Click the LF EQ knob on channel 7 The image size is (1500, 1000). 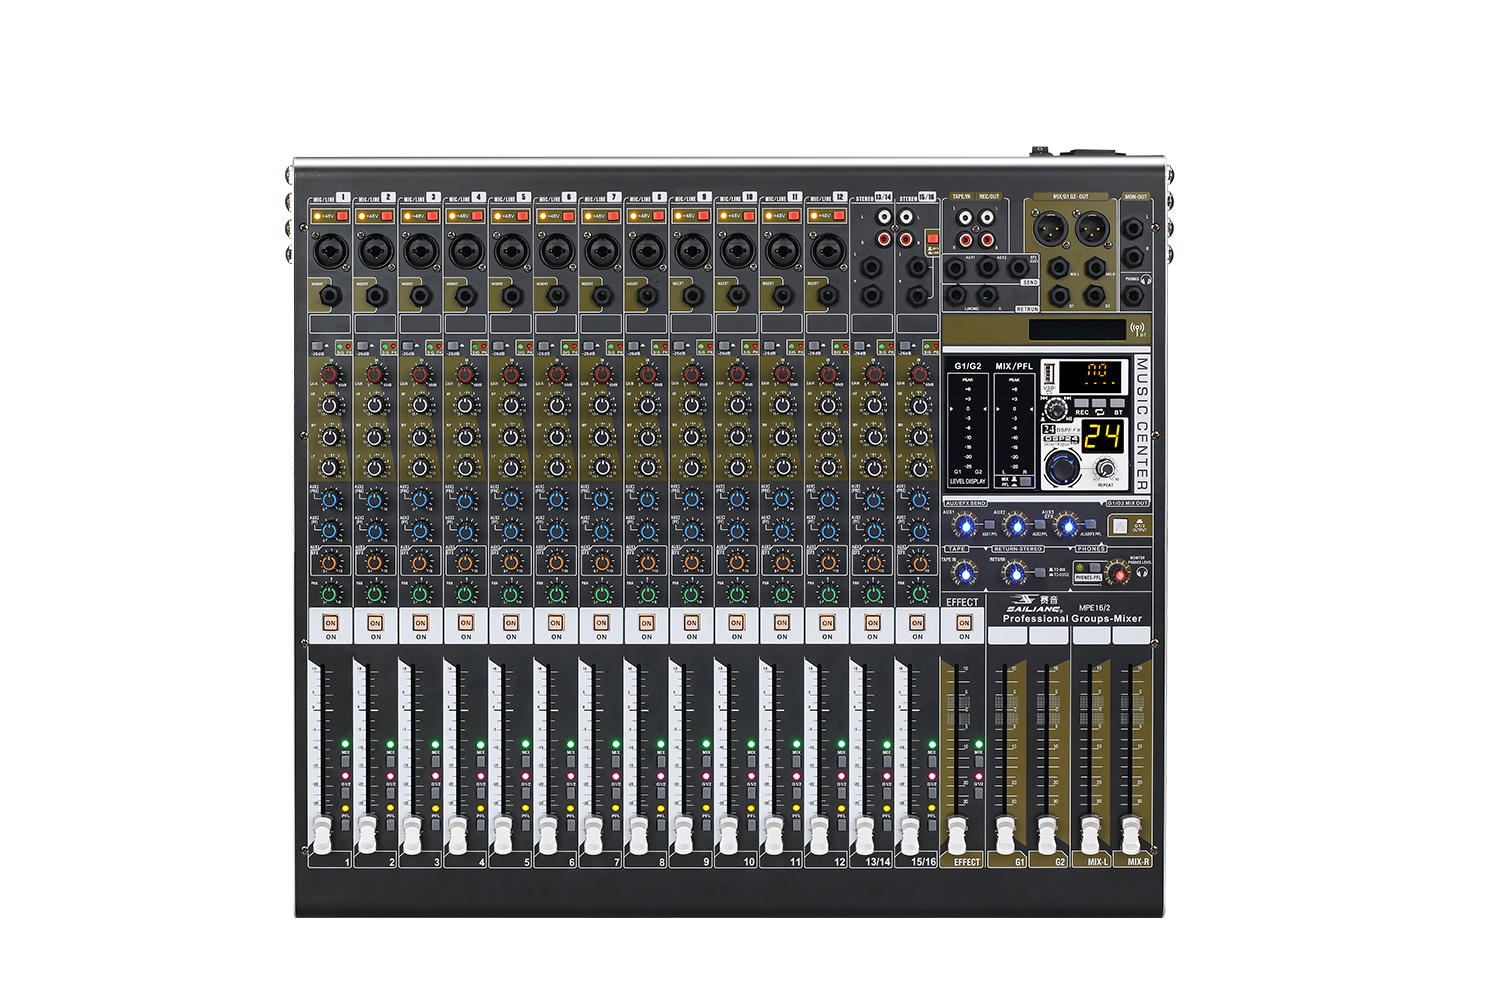pos(602,467)
